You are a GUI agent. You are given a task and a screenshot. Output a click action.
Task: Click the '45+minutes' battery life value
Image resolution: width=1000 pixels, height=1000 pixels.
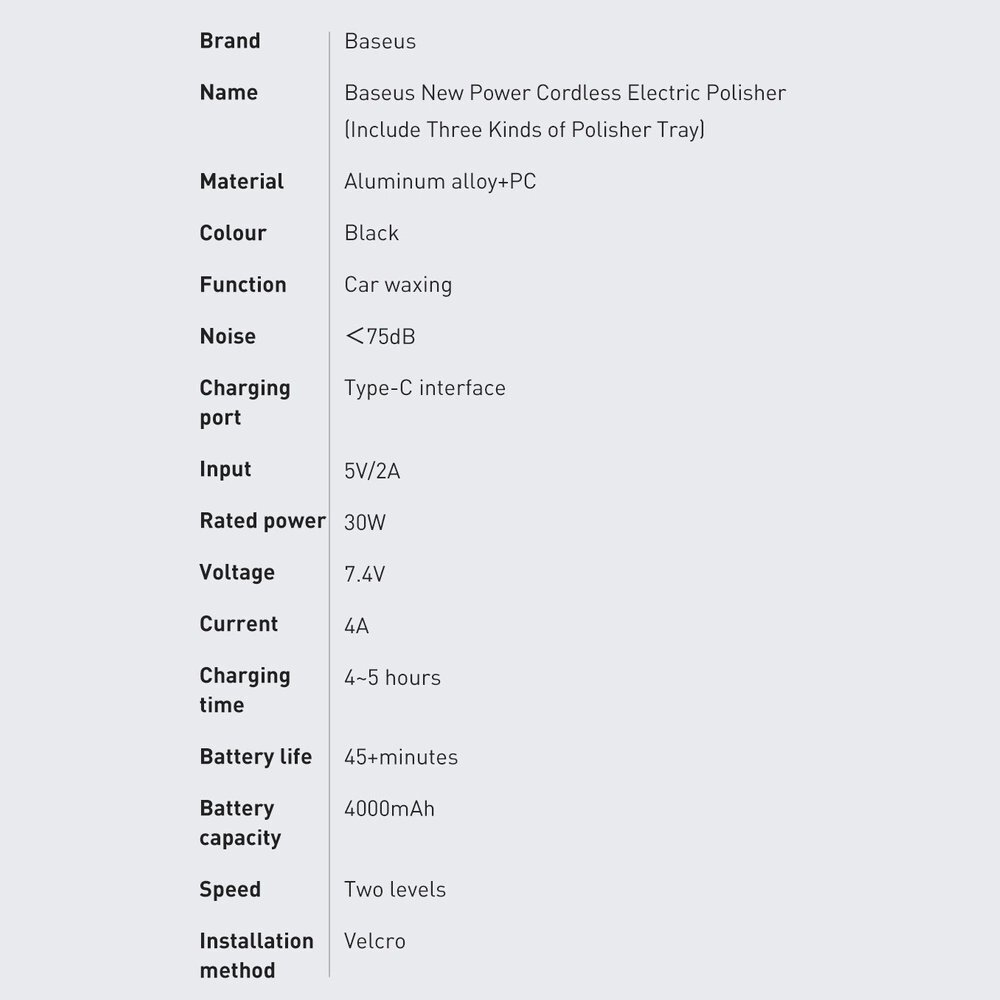(x=401, y=757)
